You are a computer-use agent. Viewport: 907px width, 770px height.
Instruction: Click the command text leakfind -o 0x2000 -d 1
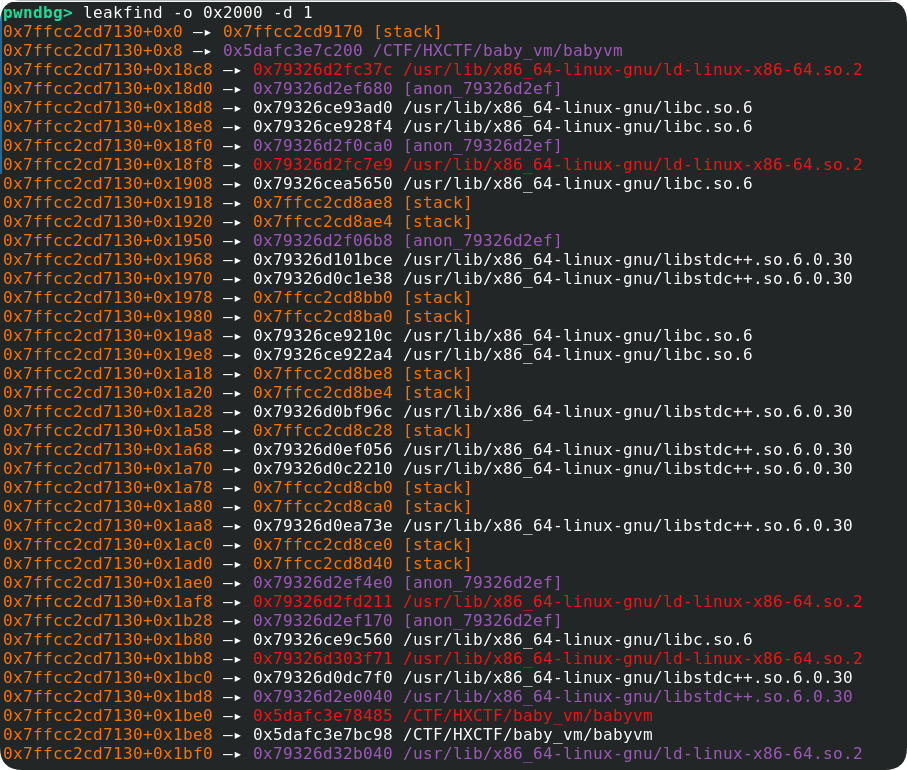click(x=197, y=12)
